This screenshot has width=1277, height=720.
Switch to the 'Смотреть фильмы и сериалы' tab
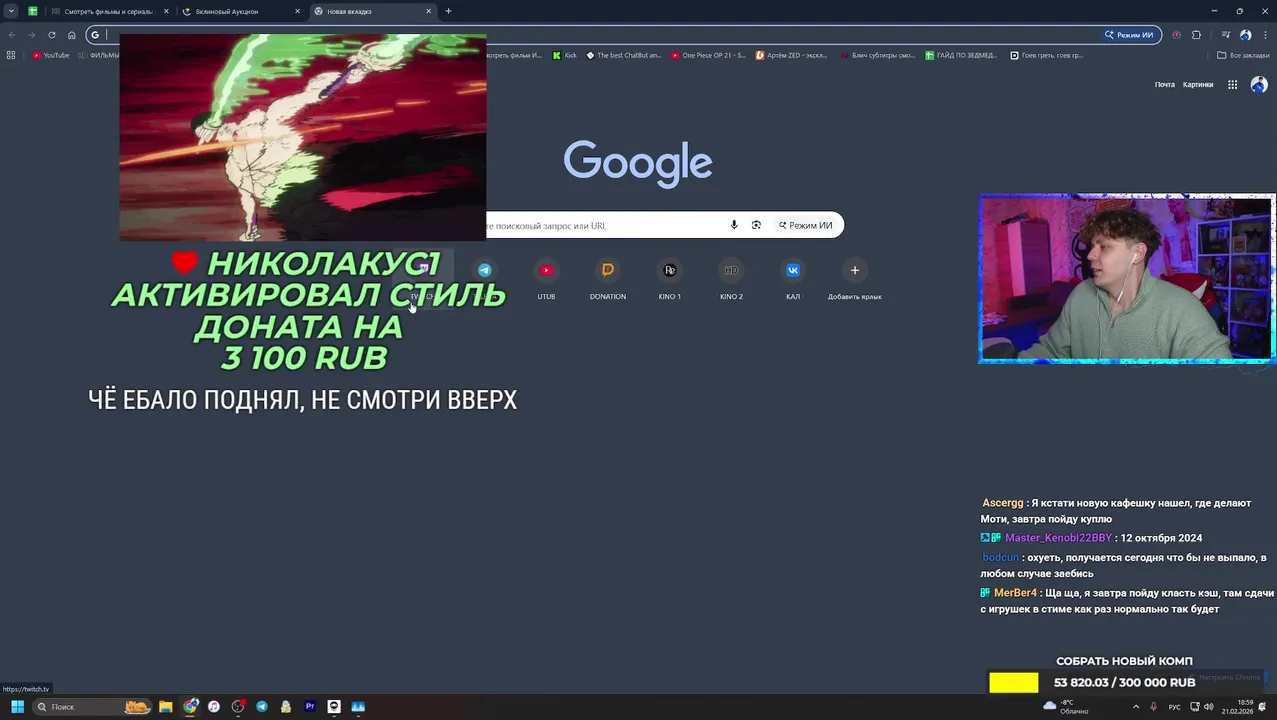point(108,11)
